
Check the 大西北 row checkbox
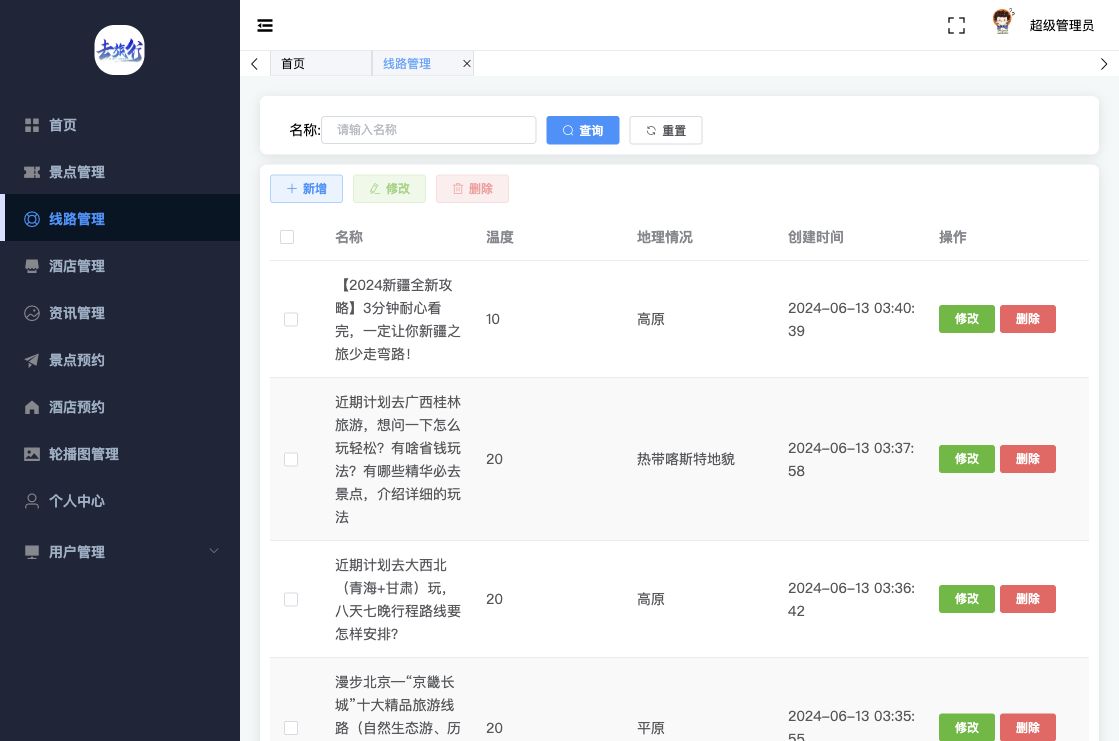tap(290, 599)
